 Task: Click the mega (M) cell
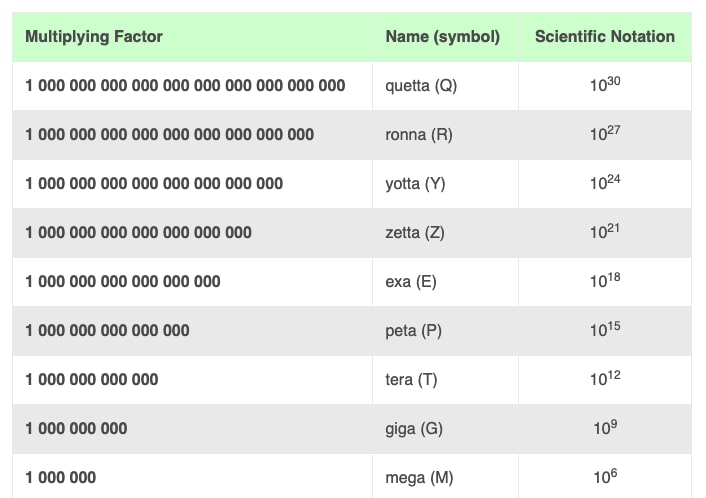pyautogui.click(x=419, y=478)
